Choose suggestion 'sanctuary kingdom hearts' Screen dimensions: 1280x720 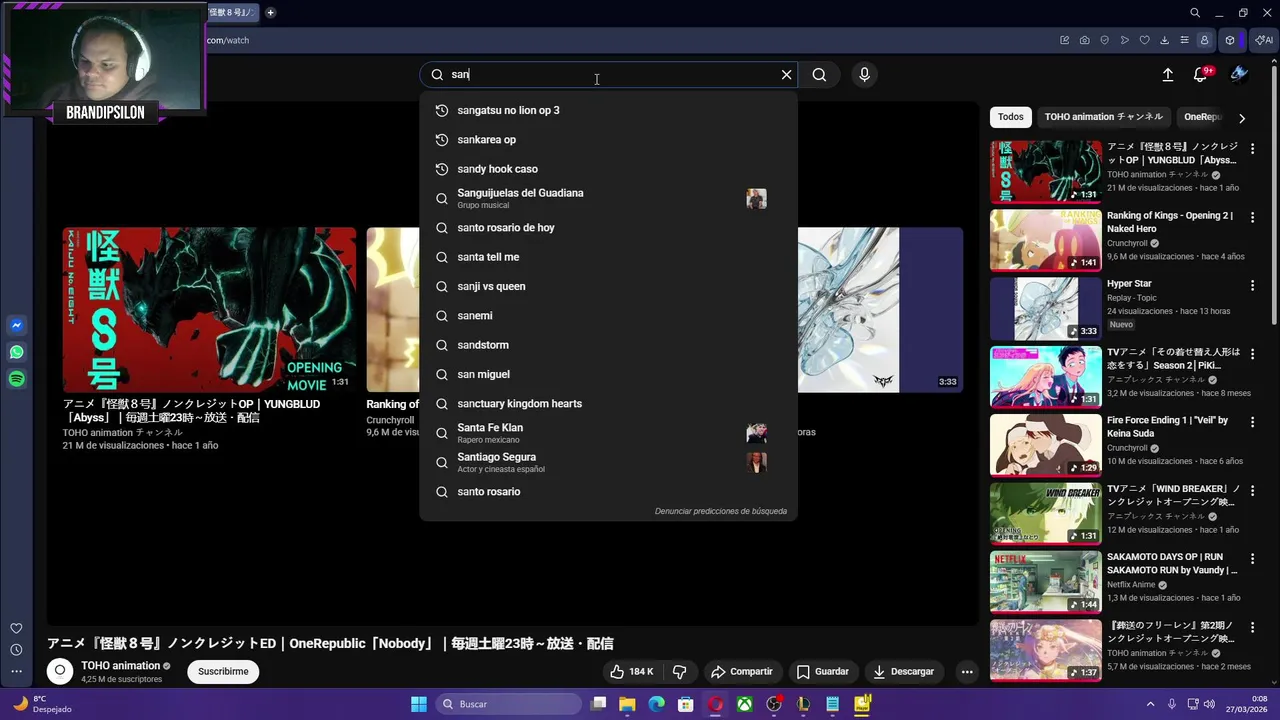608,404
